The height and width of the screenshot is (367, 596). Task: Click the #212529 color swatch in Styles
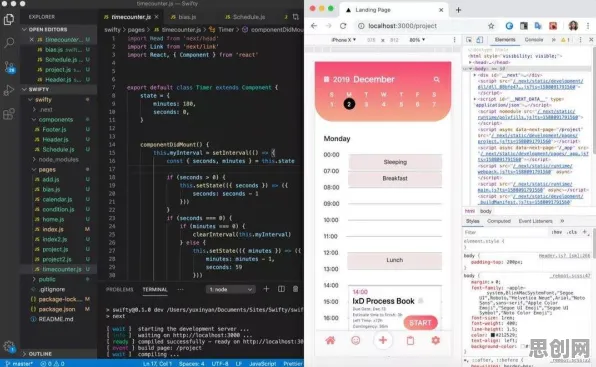493,335
